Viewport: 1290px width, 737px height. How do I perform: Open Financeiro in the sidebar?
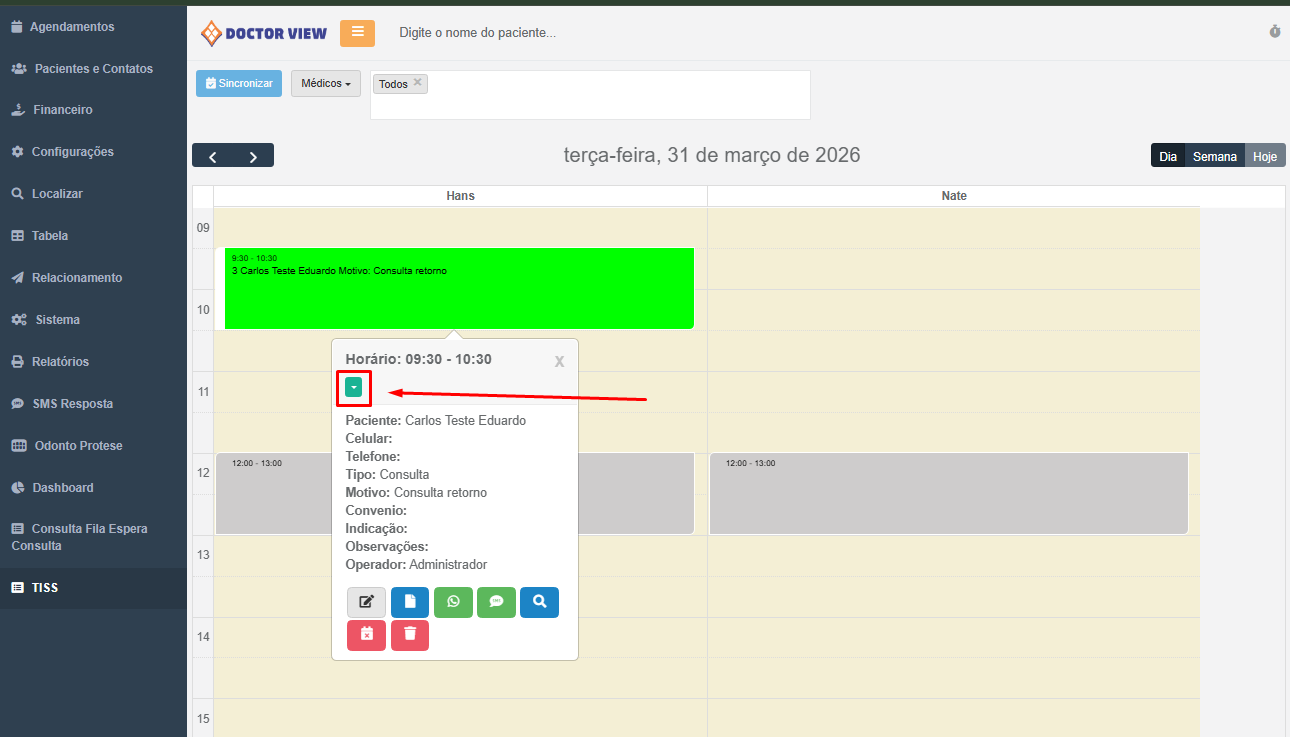point(62,110)
